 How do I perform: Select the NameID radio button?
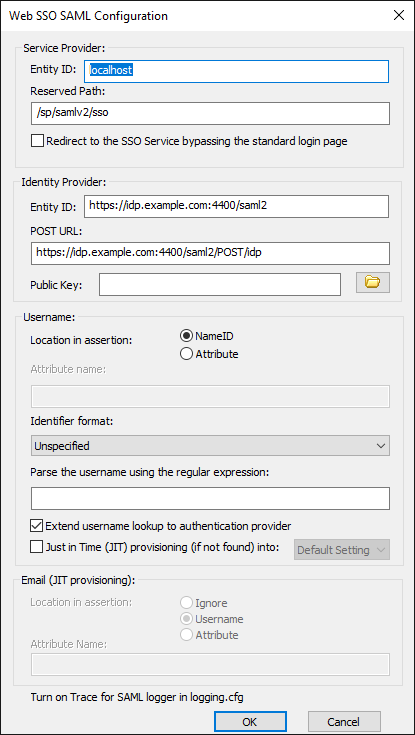(186, 336)
